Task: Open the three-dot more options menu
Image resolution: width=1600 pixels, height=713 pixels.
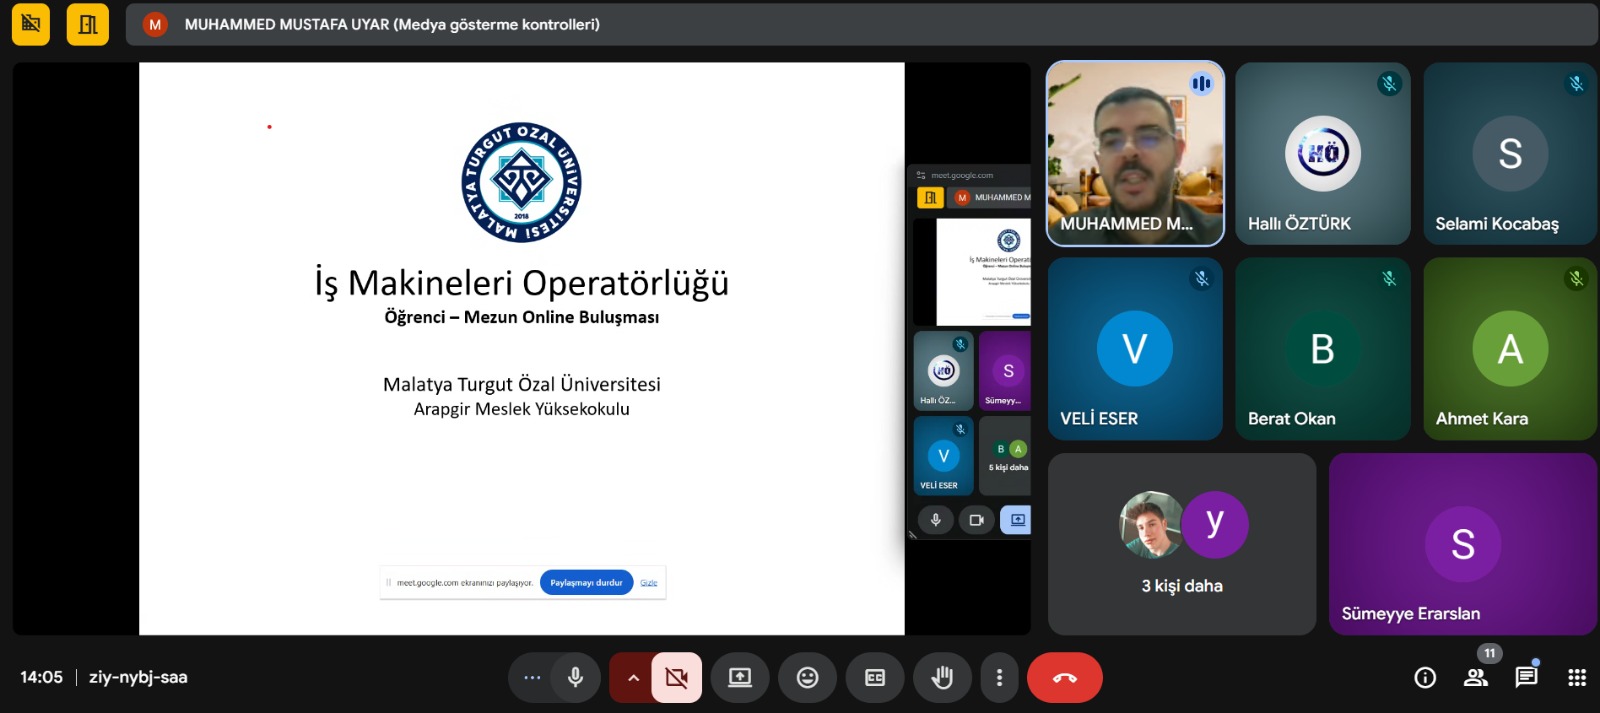Action: (x=999, y=678)
